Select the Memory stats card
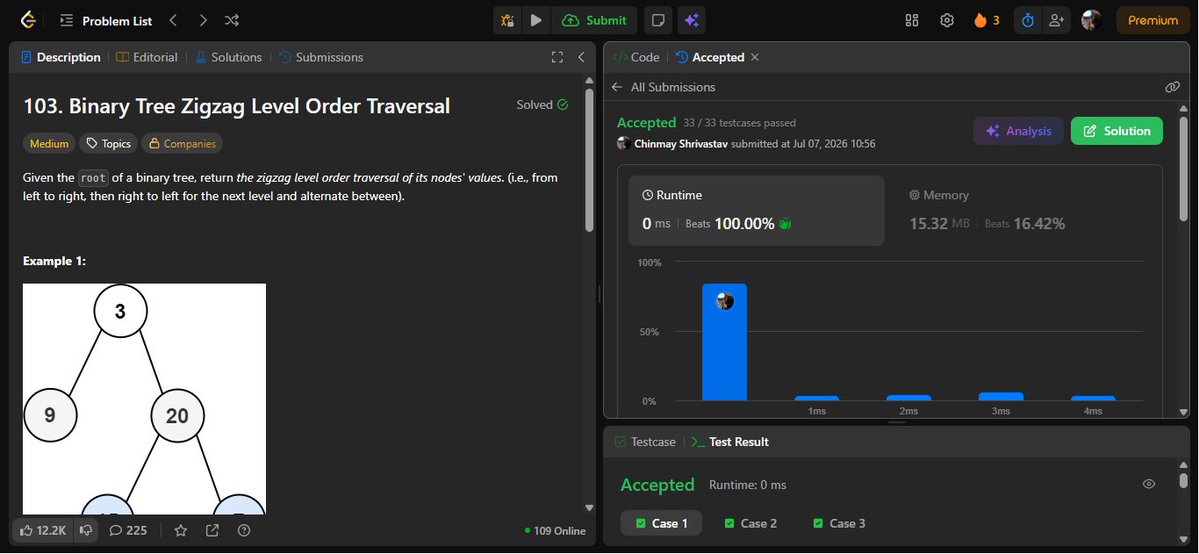Screen dimensions: 1199x554 pyautogui.click(x=1022, y=210)
